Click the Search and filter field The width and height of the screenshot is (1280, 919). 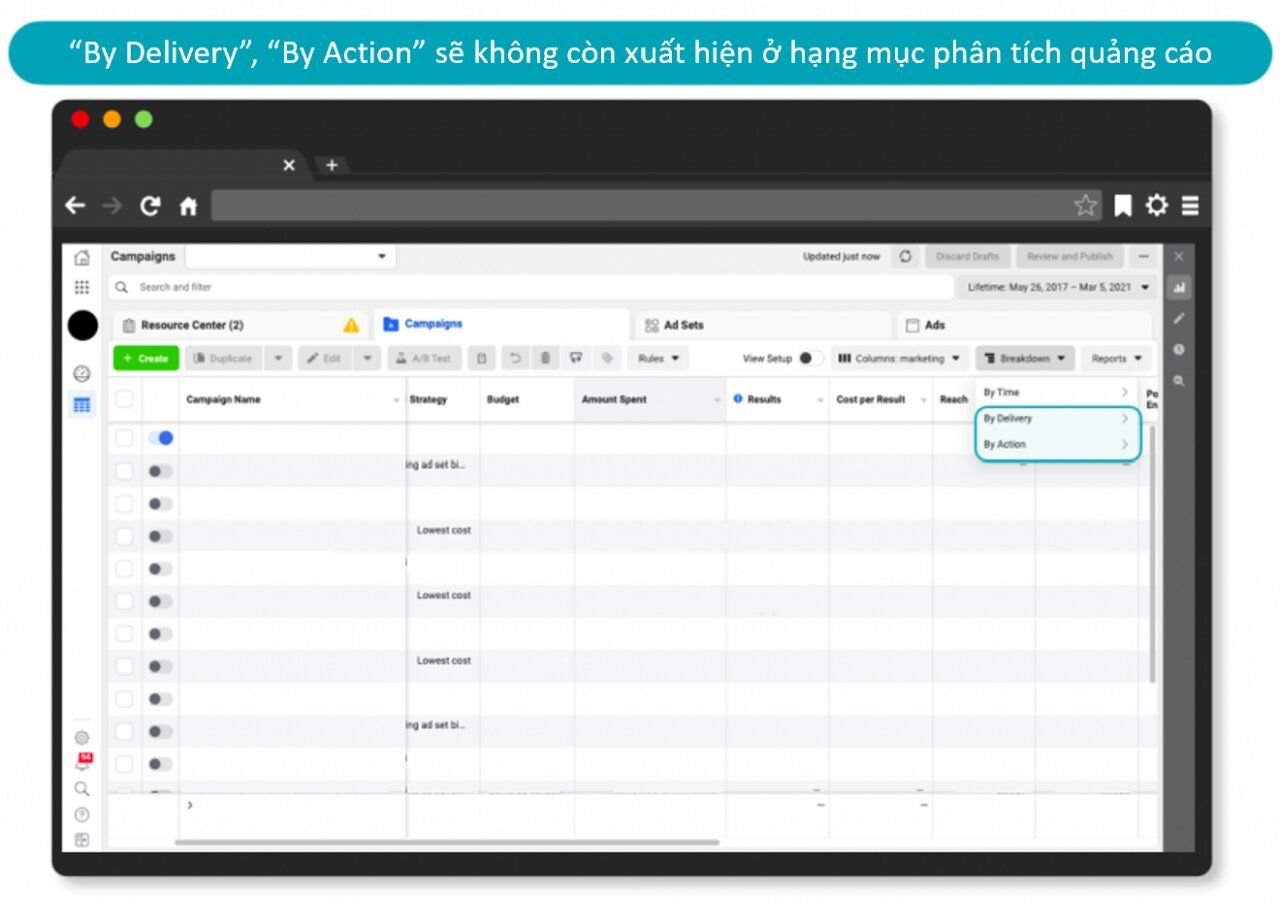531,288
